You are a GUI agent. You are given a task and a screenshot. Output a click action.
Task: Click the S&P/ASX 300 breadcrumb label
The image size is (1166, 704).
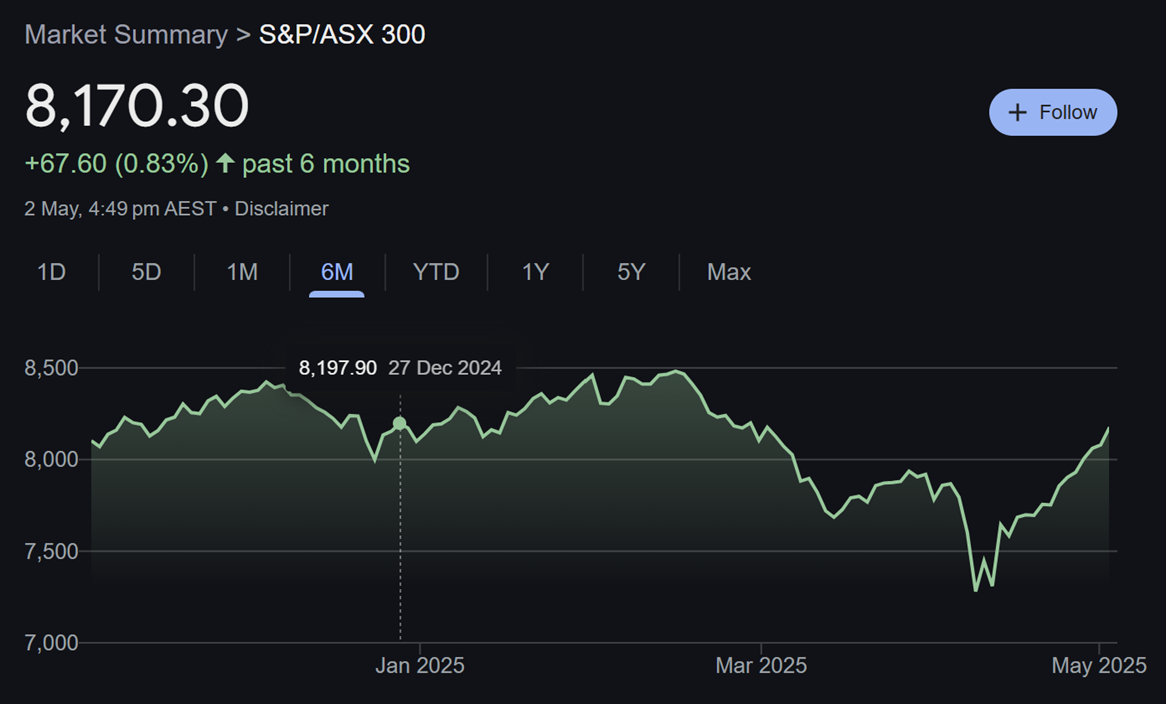(341, 34)
